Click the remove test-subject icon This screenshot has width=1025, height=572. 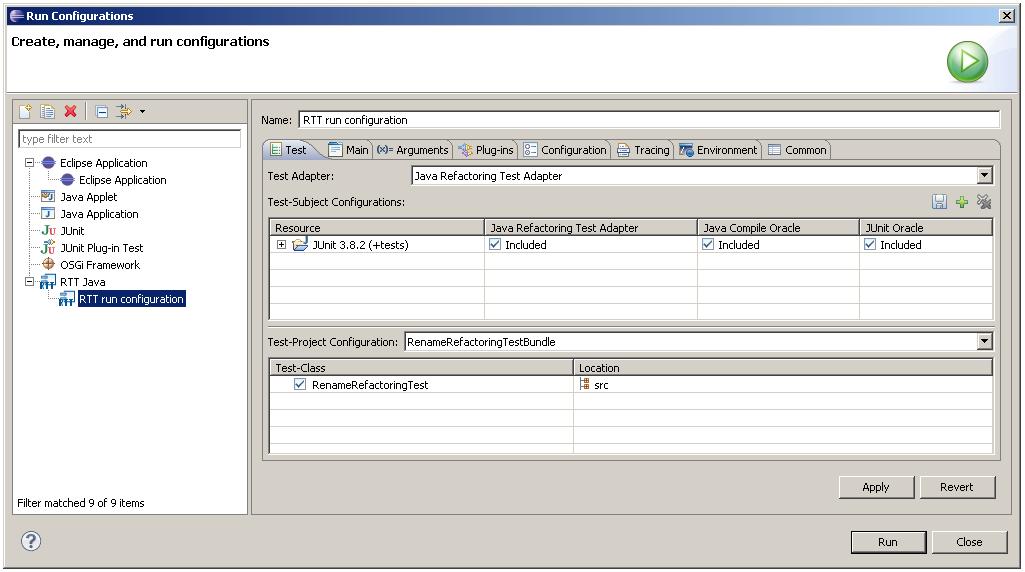coord(984,202)
